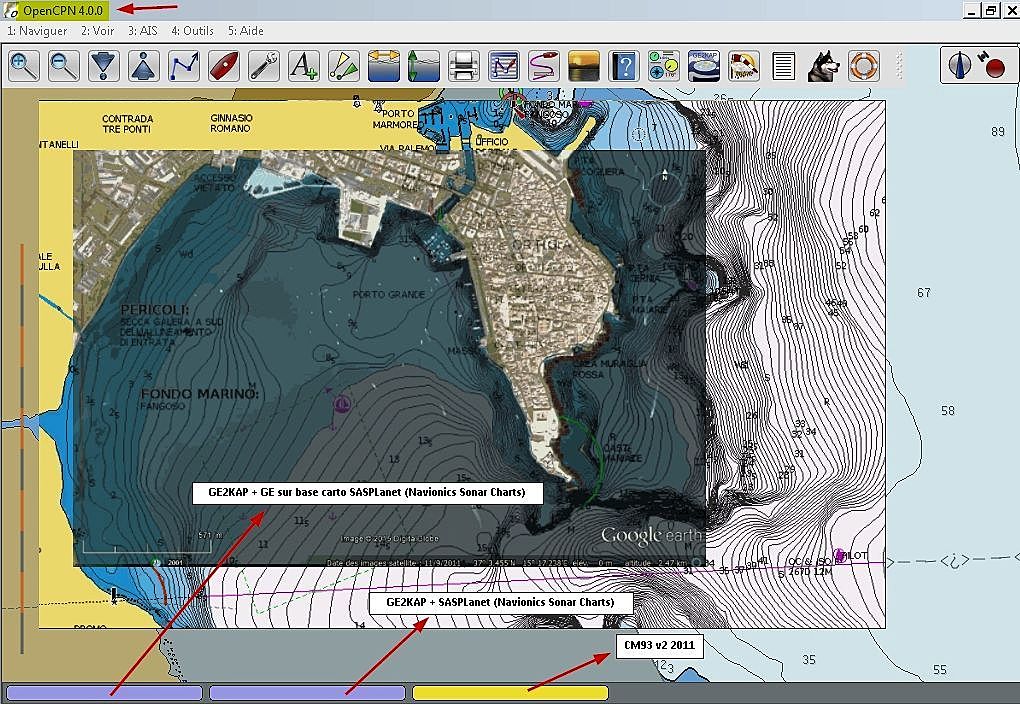Open Options with the wrench icon

(x=264, y=66)
